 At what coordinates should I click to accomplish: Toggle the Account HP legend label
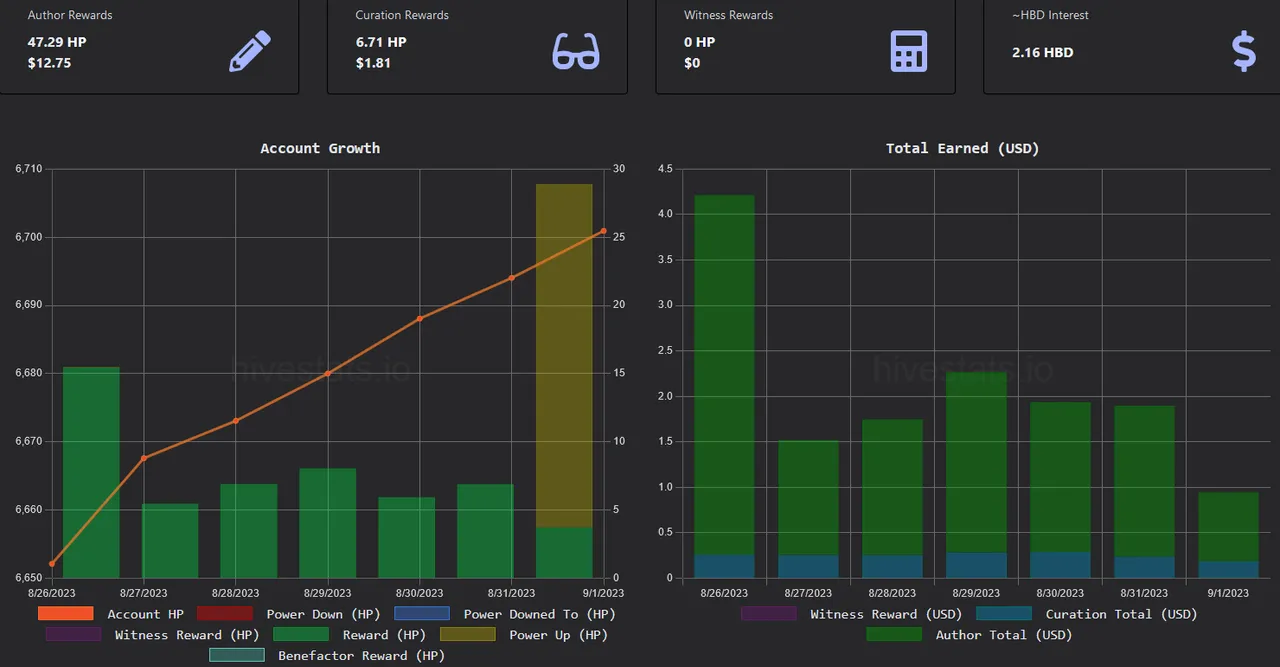(145, 614)
